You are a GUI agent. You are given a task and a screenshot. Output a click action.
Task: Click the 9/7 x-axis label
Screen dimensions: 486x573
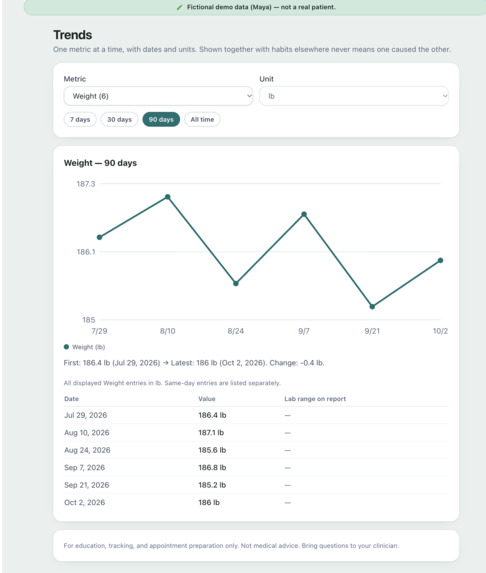[304, 331]
